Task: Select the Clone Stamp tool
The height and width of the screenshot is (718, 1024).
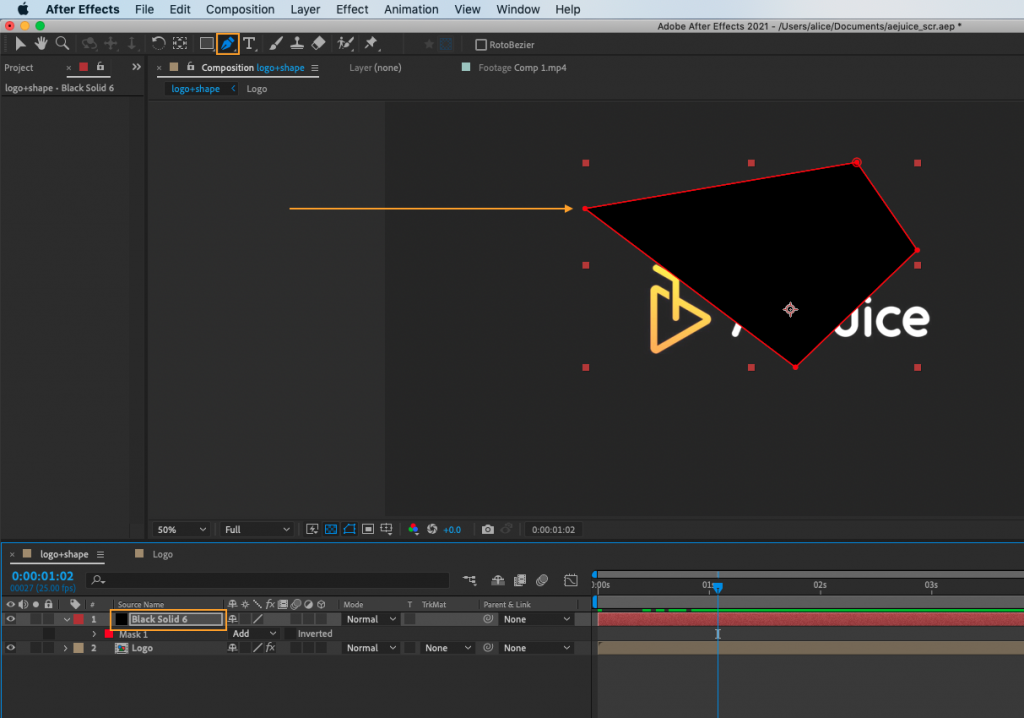Action: pyautogui.click(x=299, y=43)
